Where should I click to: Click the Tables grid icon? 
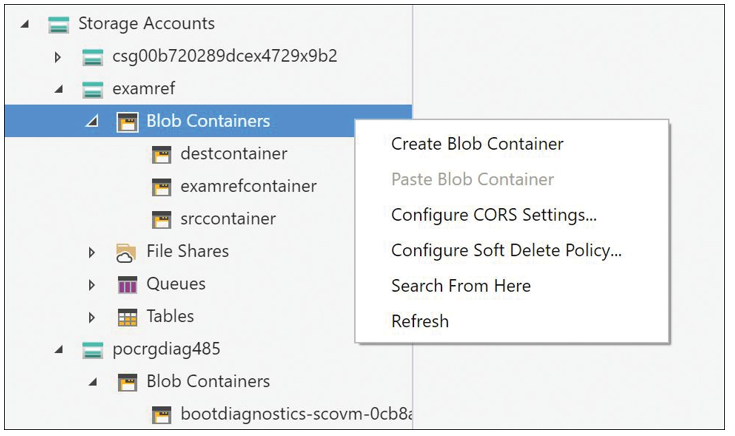click(x=127, y=317)
